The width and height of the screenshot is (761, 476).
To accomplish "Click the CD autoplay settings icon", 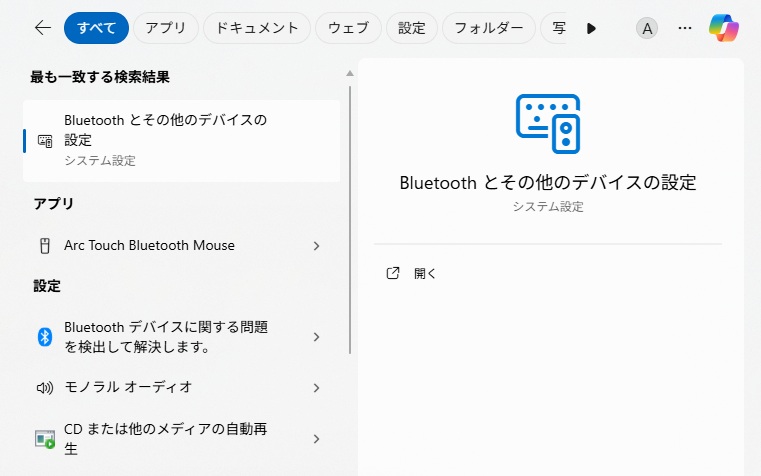I will (44, 439).
